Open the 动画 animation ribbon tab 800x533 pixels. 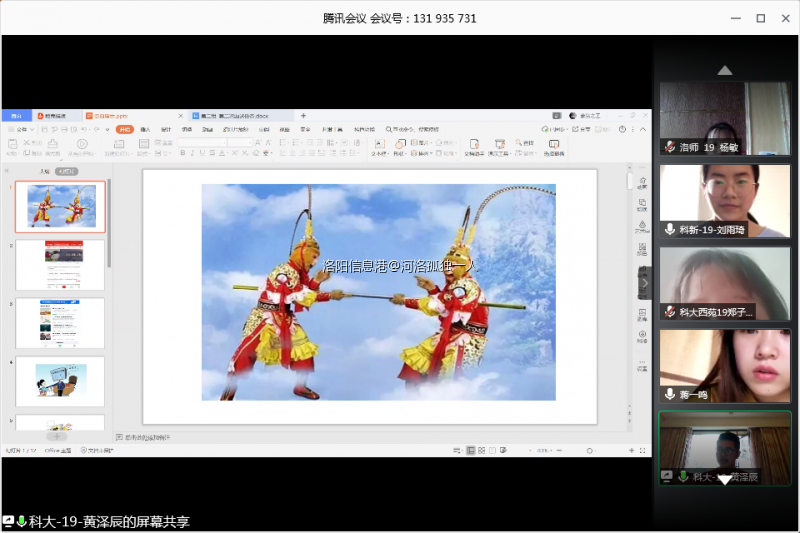click(x=207, y=130)
